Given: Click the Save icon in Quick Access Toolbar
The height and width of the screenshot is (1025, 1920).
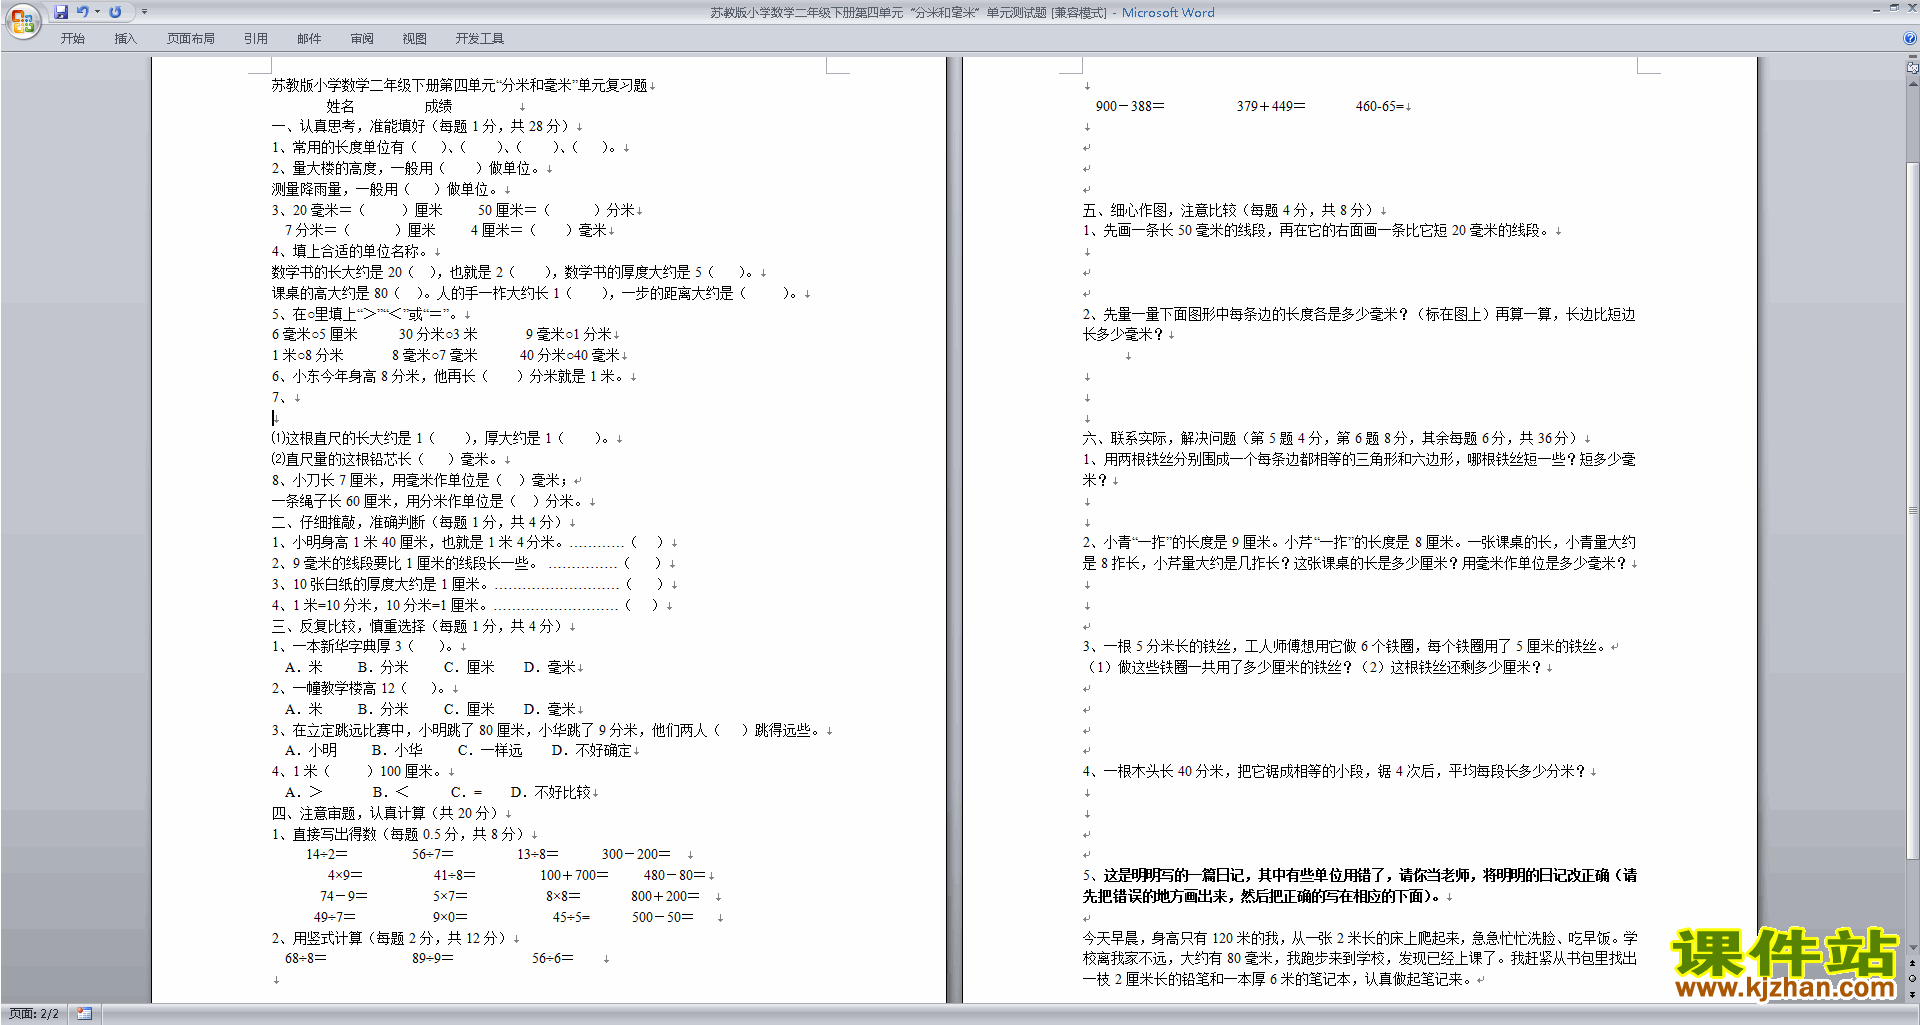Looking at the screenshot, I should point(61,12).
